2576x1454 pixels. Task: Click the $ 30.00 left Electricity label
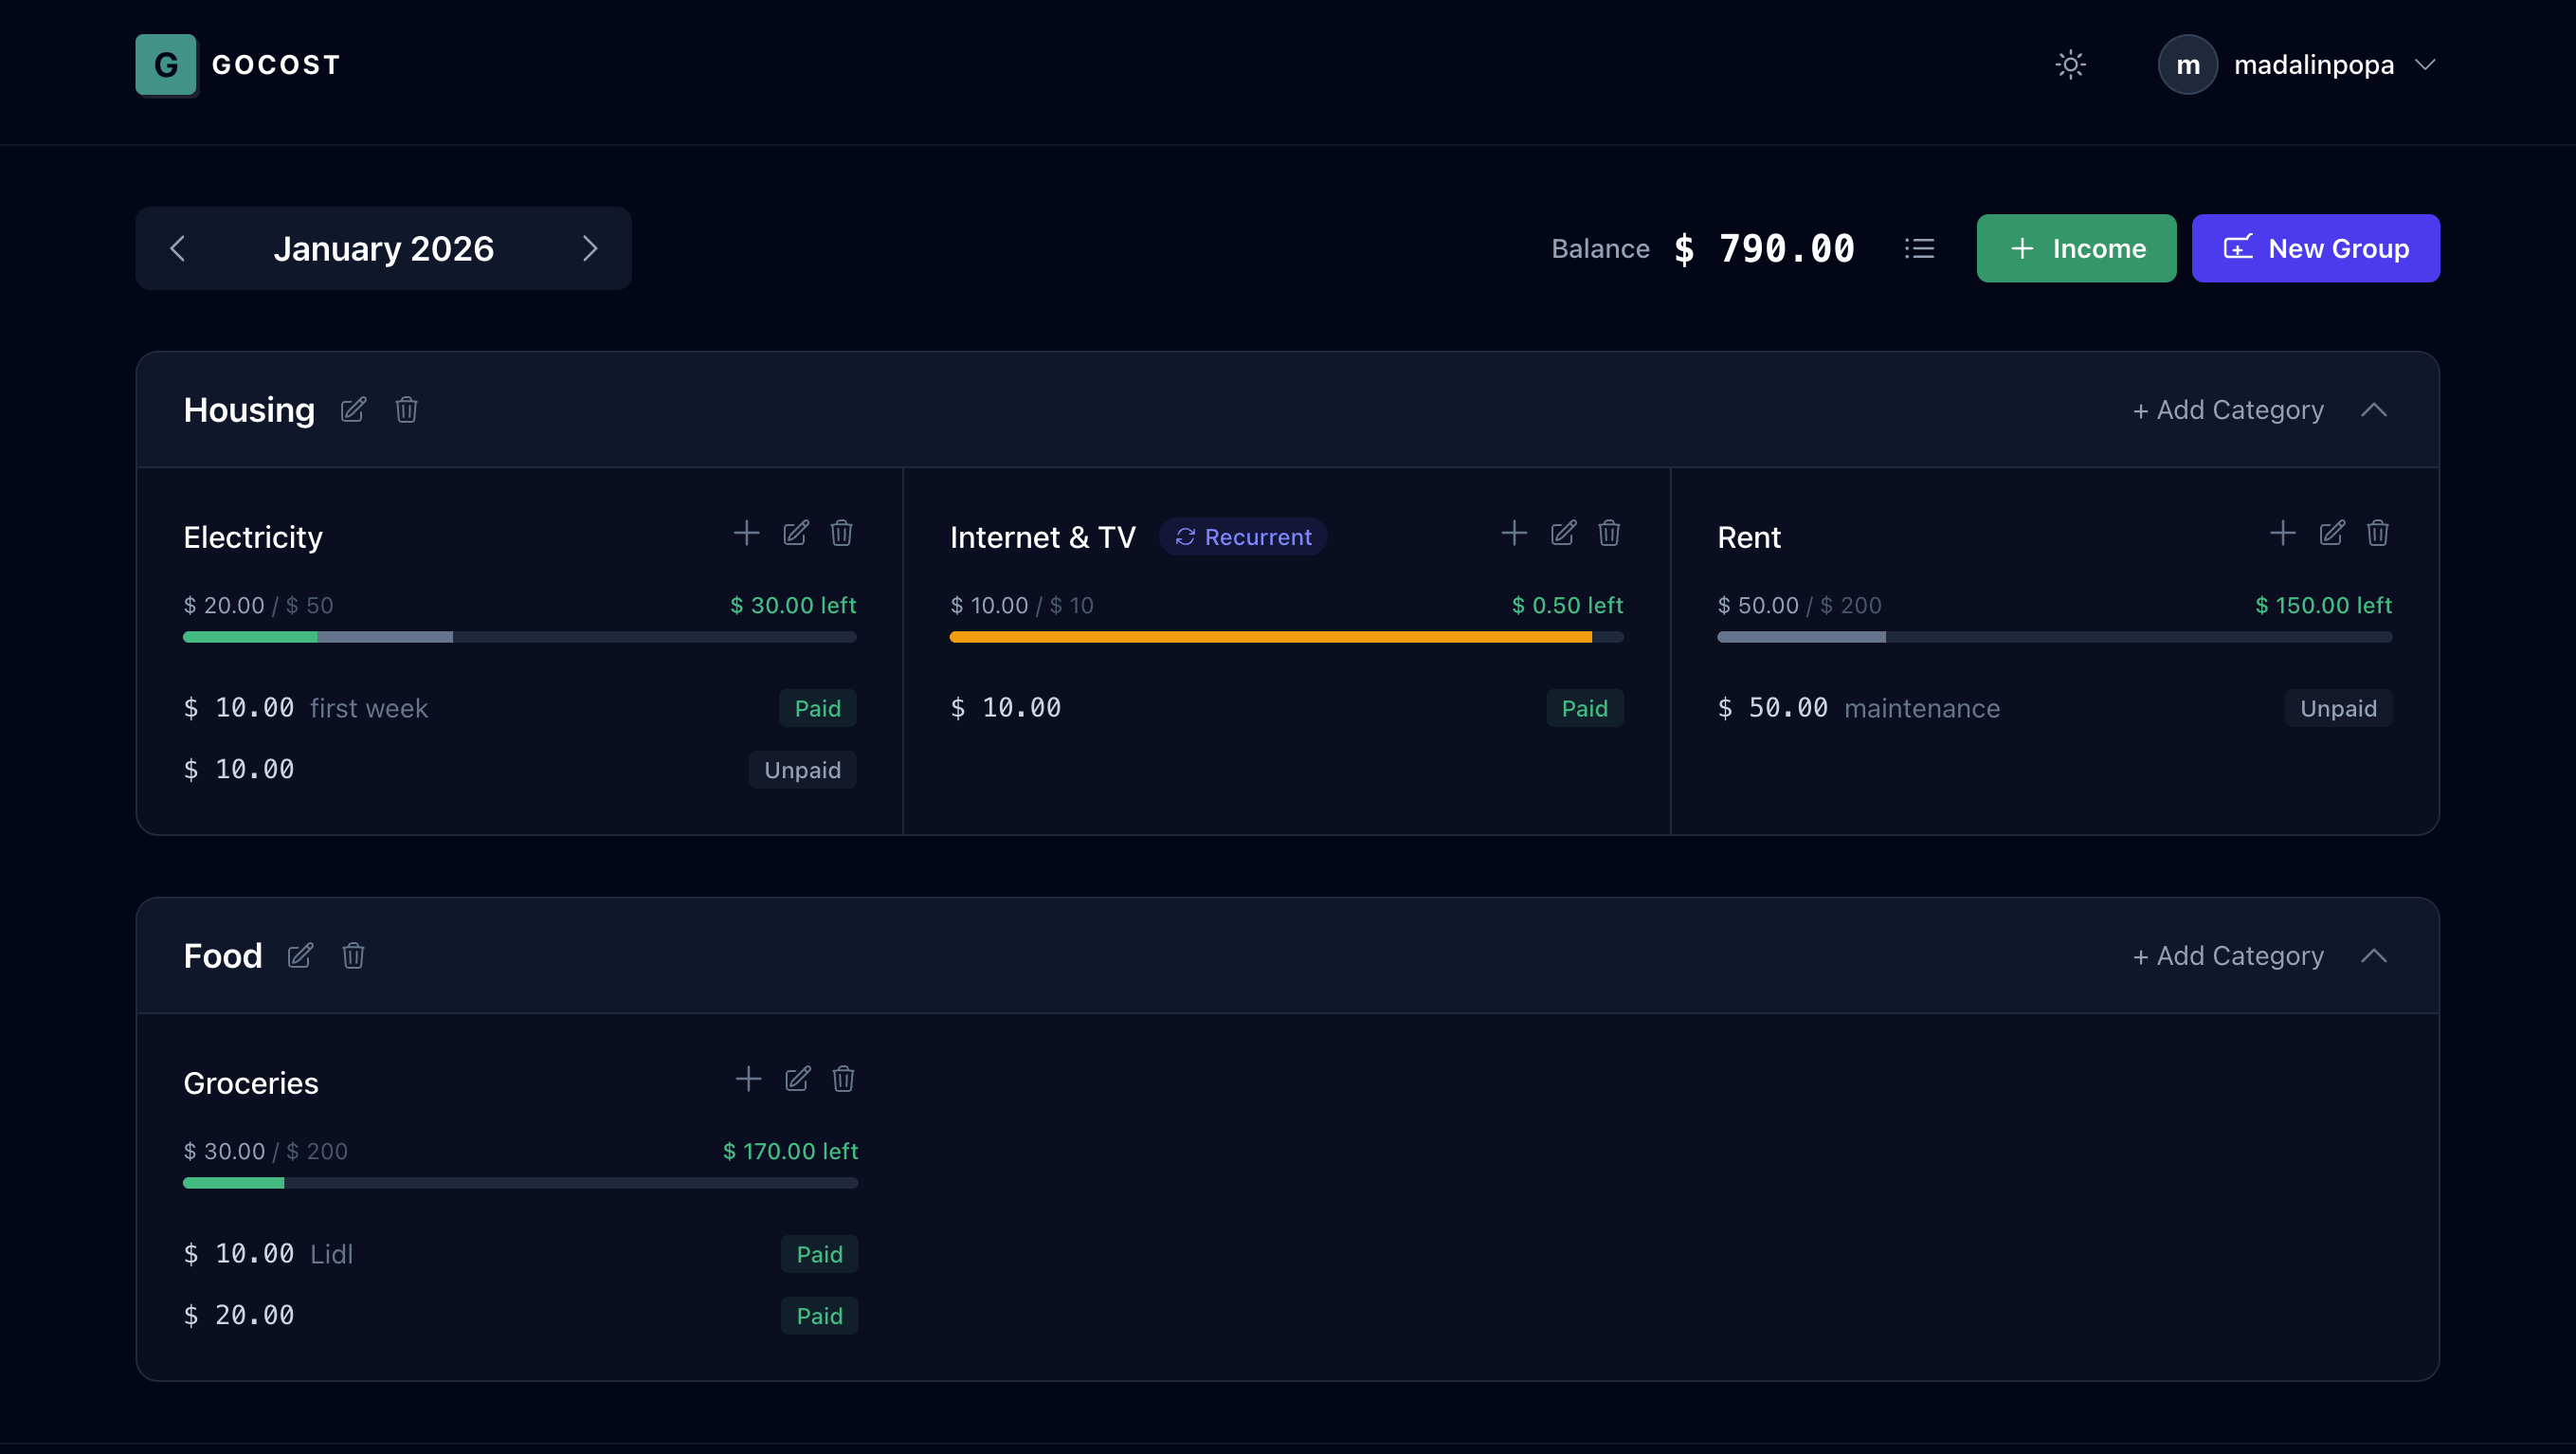pos(793,605)
